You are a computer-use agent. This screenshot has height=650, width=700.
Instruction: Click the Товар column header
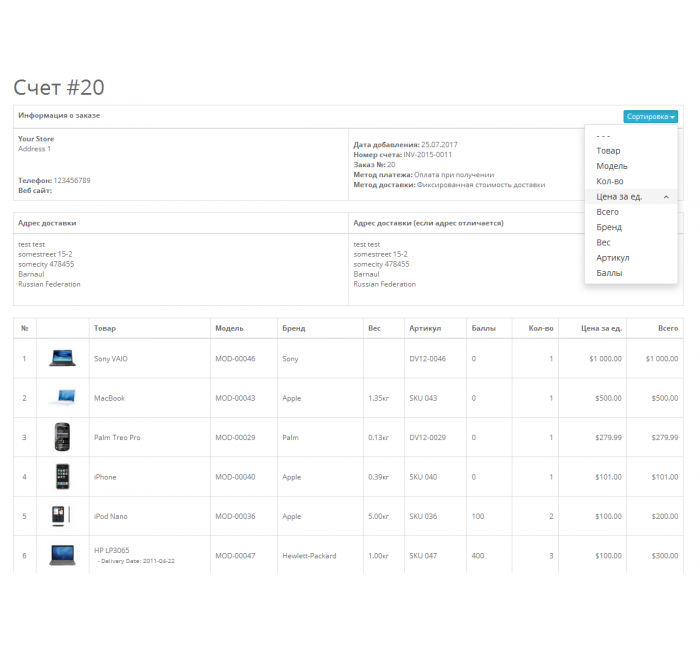tap(105, 328)
